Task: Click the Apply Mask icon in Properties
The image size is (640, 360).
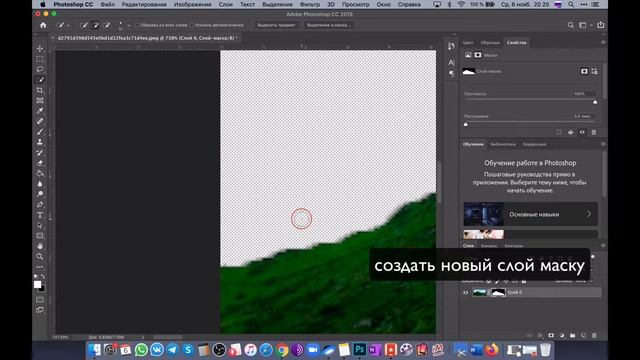Action: coord(571,132)
